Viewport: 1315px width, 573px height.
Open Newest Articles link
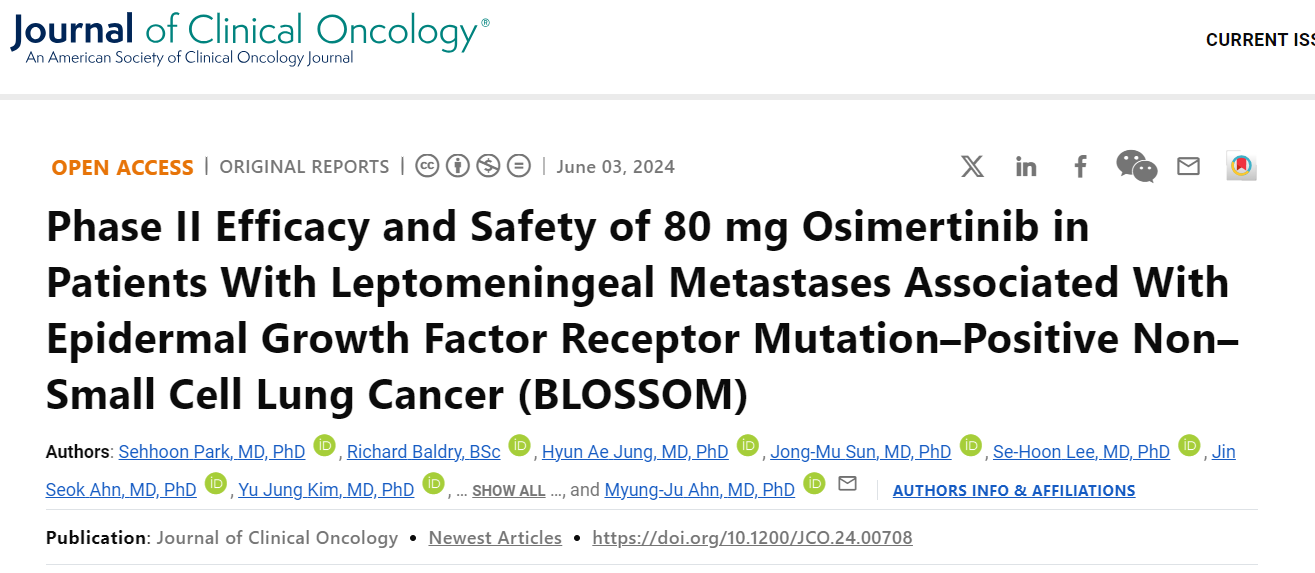click(495, 538)
